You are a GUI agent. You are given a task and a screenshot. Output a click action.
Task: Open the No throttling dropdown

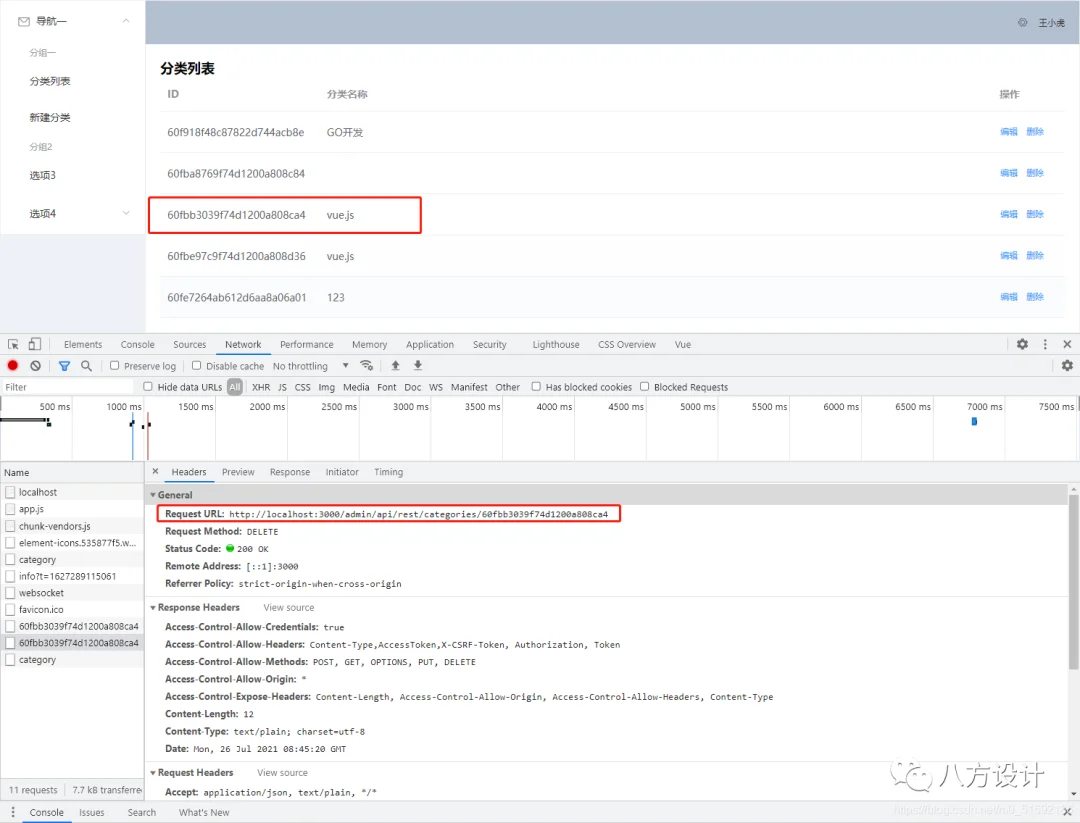pyautogui.click(x=311, y=366)
